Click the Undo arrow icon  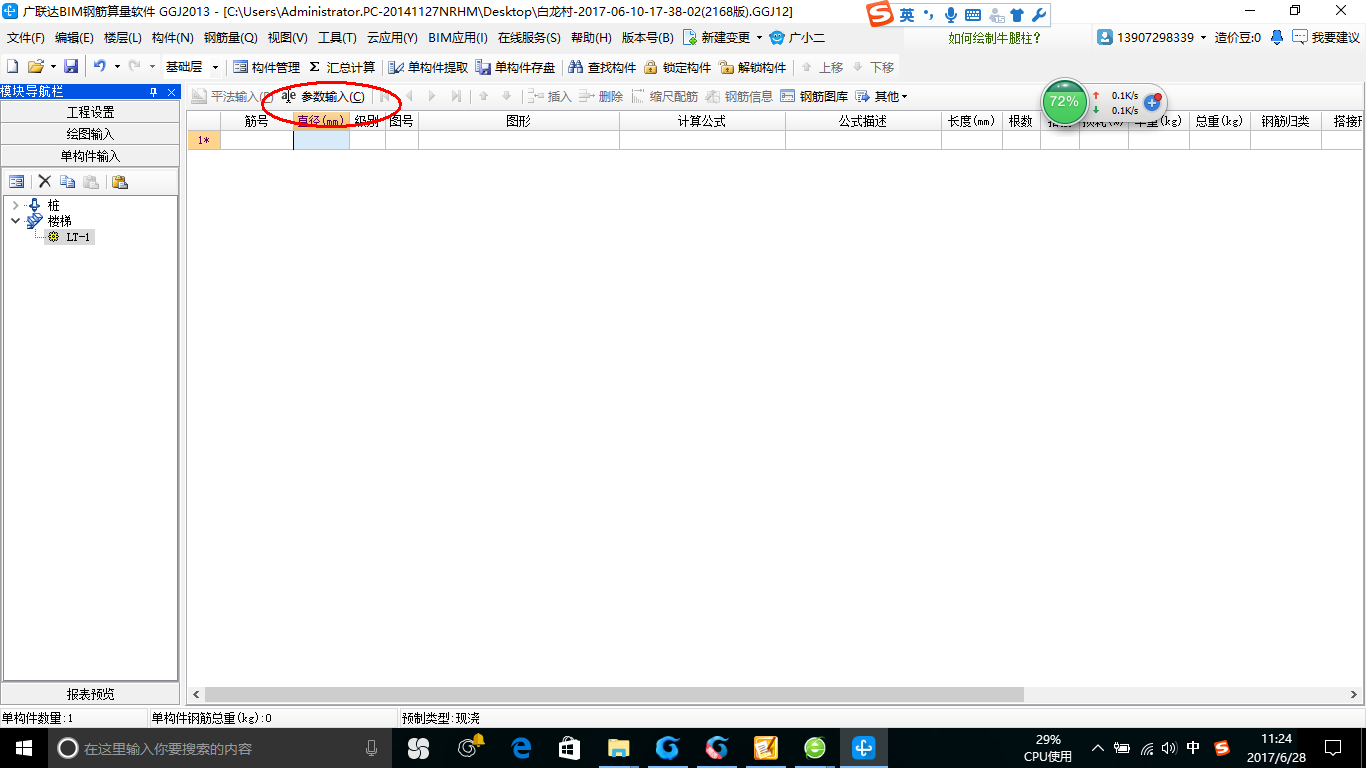100,67
